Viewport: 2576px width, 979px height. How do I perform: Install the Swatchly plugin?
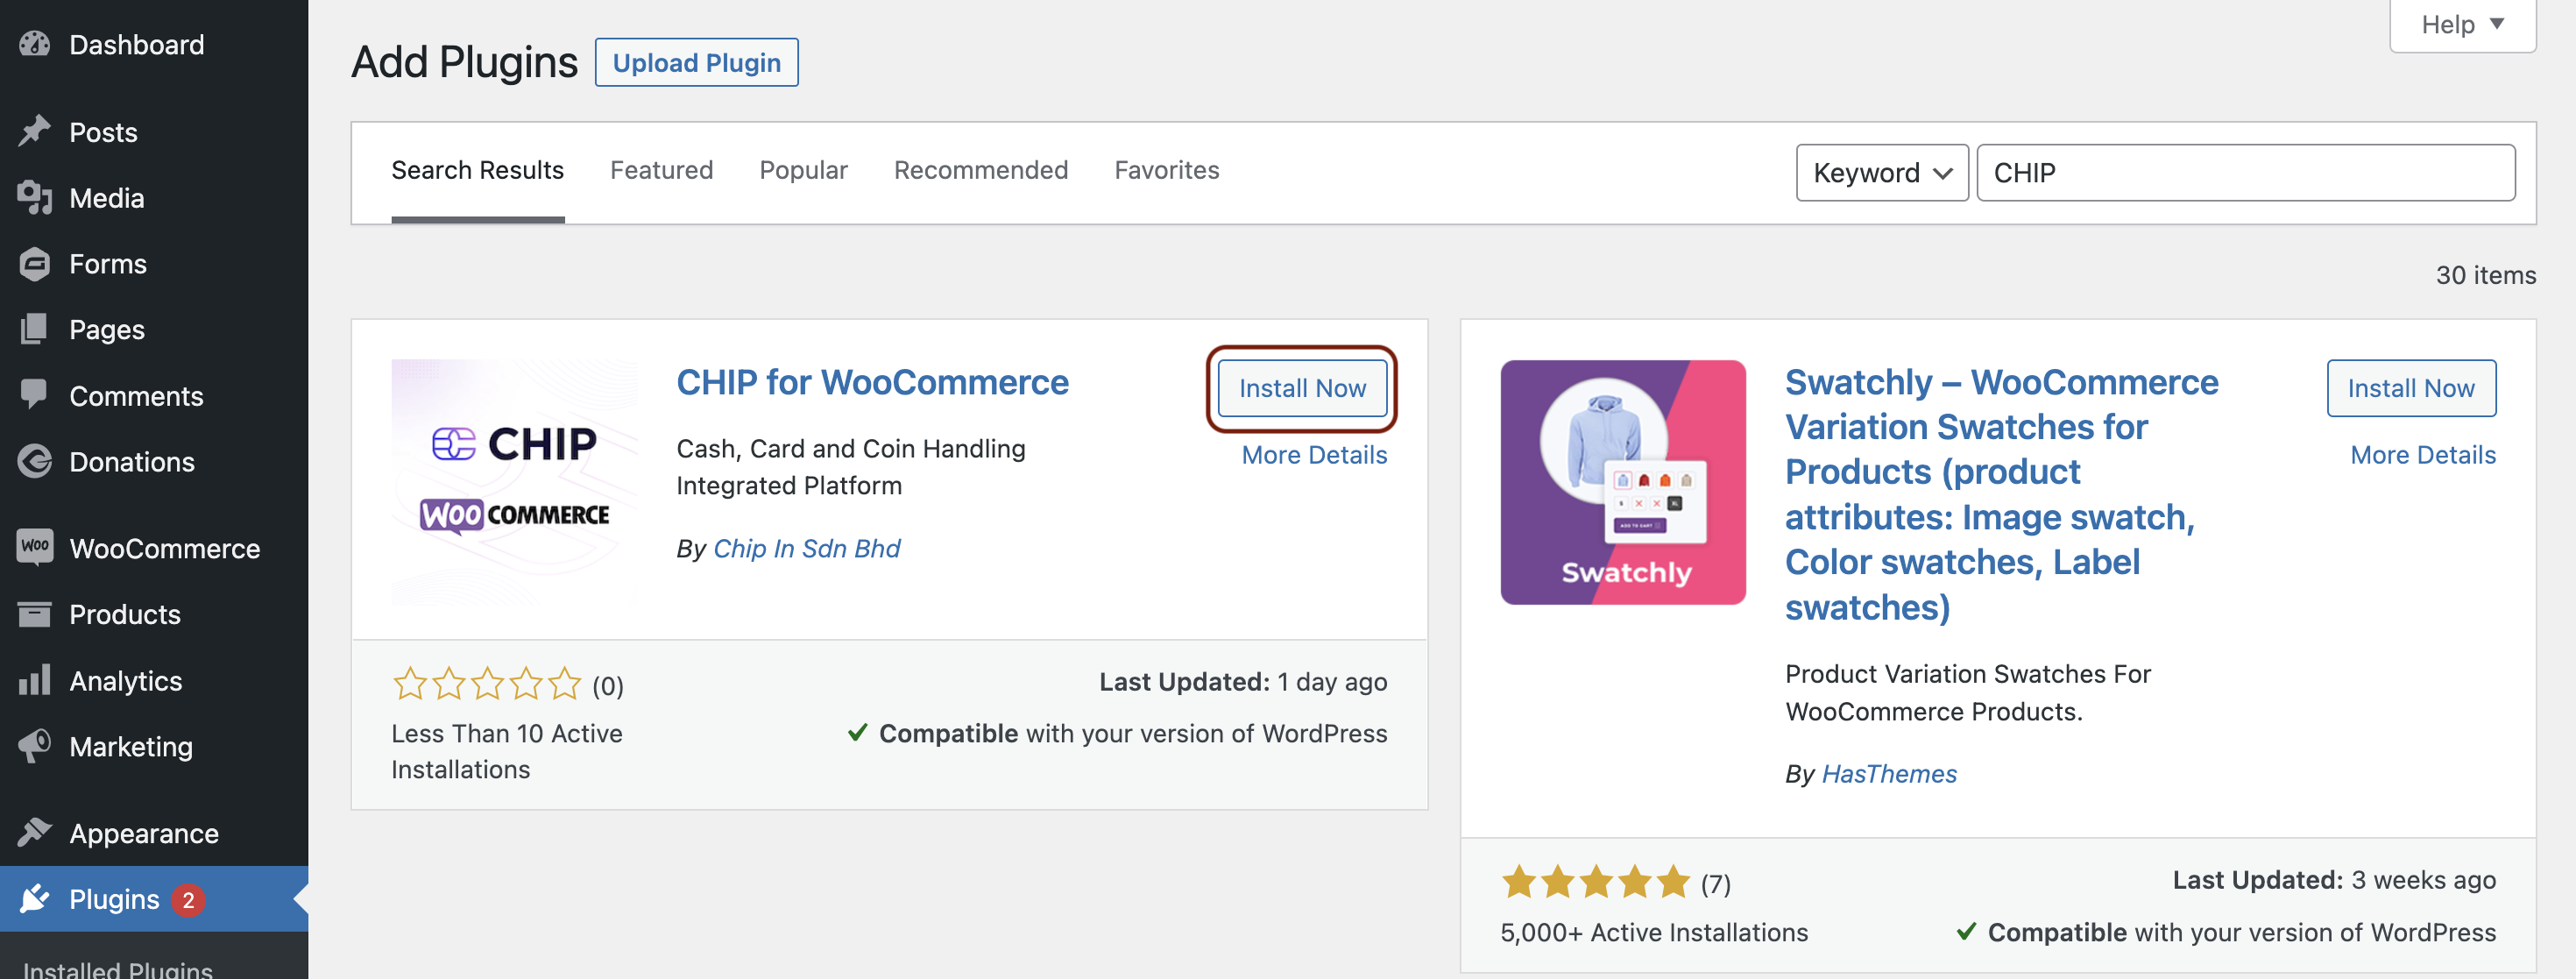click(x=2410, y=388)
